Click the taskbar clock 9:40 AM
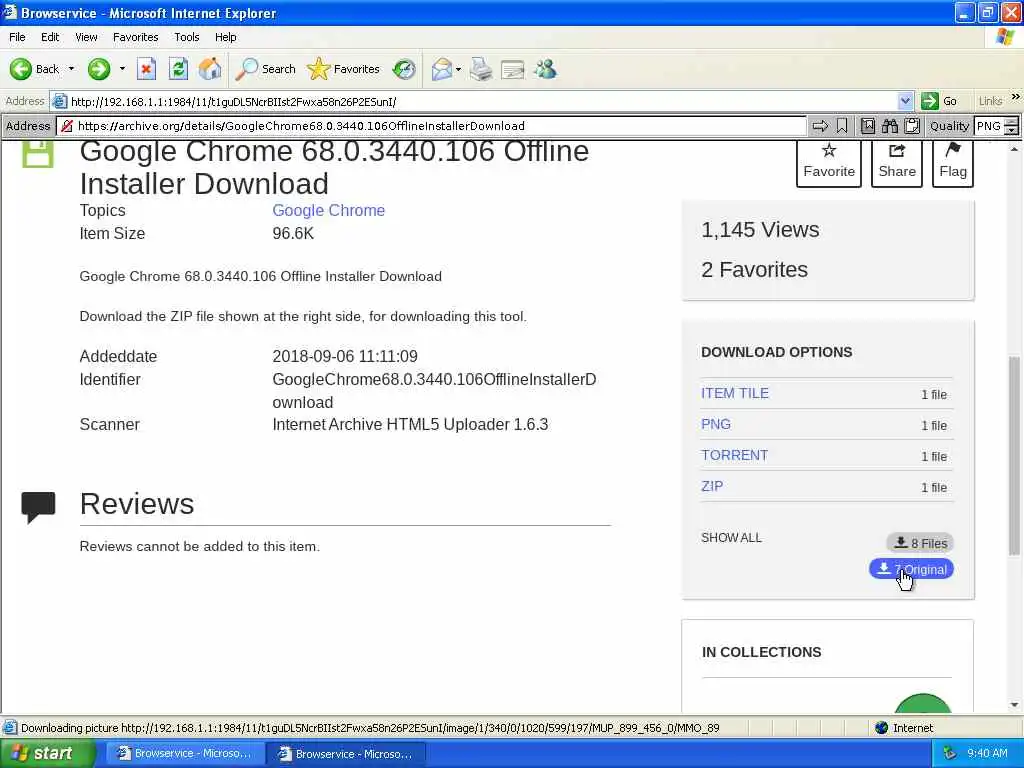The image size is (1024, 768). coord(987,753)
